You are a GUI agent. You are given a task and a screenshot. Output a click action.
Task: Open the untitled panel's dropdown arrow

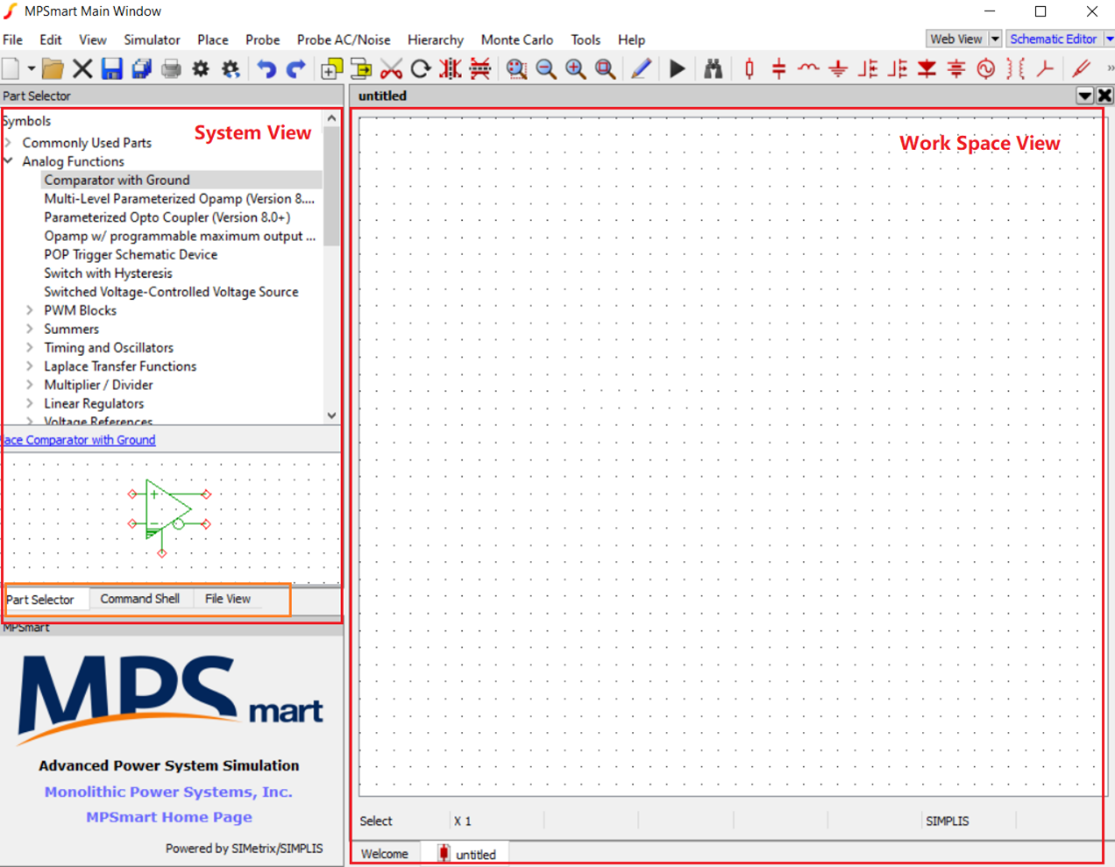pos(1084,96)
